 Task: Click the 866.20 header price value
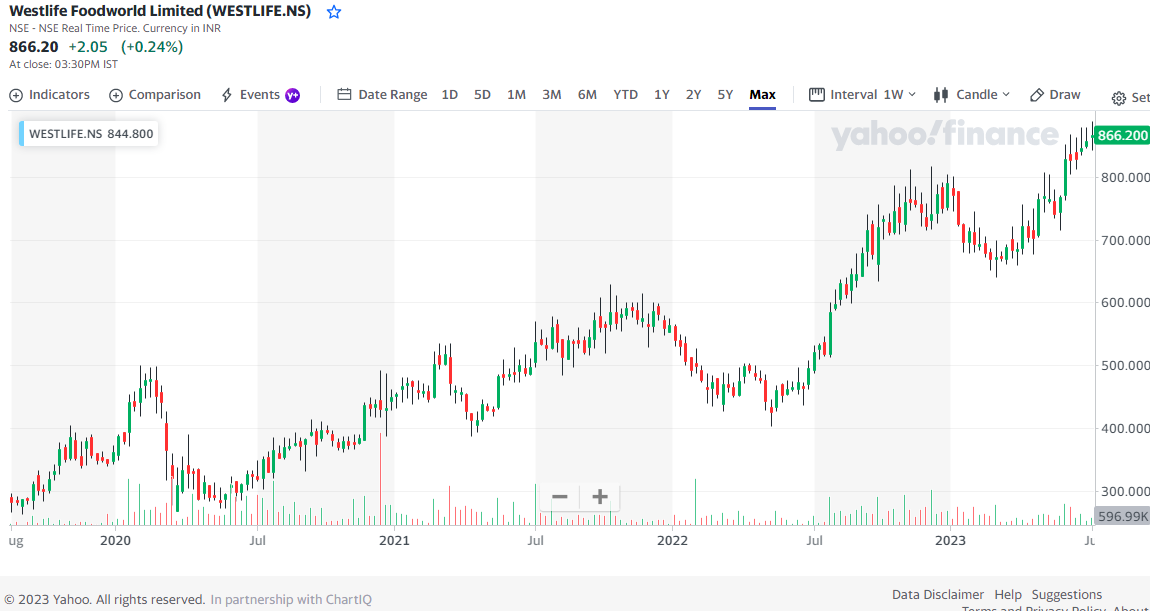click(34, 47)
